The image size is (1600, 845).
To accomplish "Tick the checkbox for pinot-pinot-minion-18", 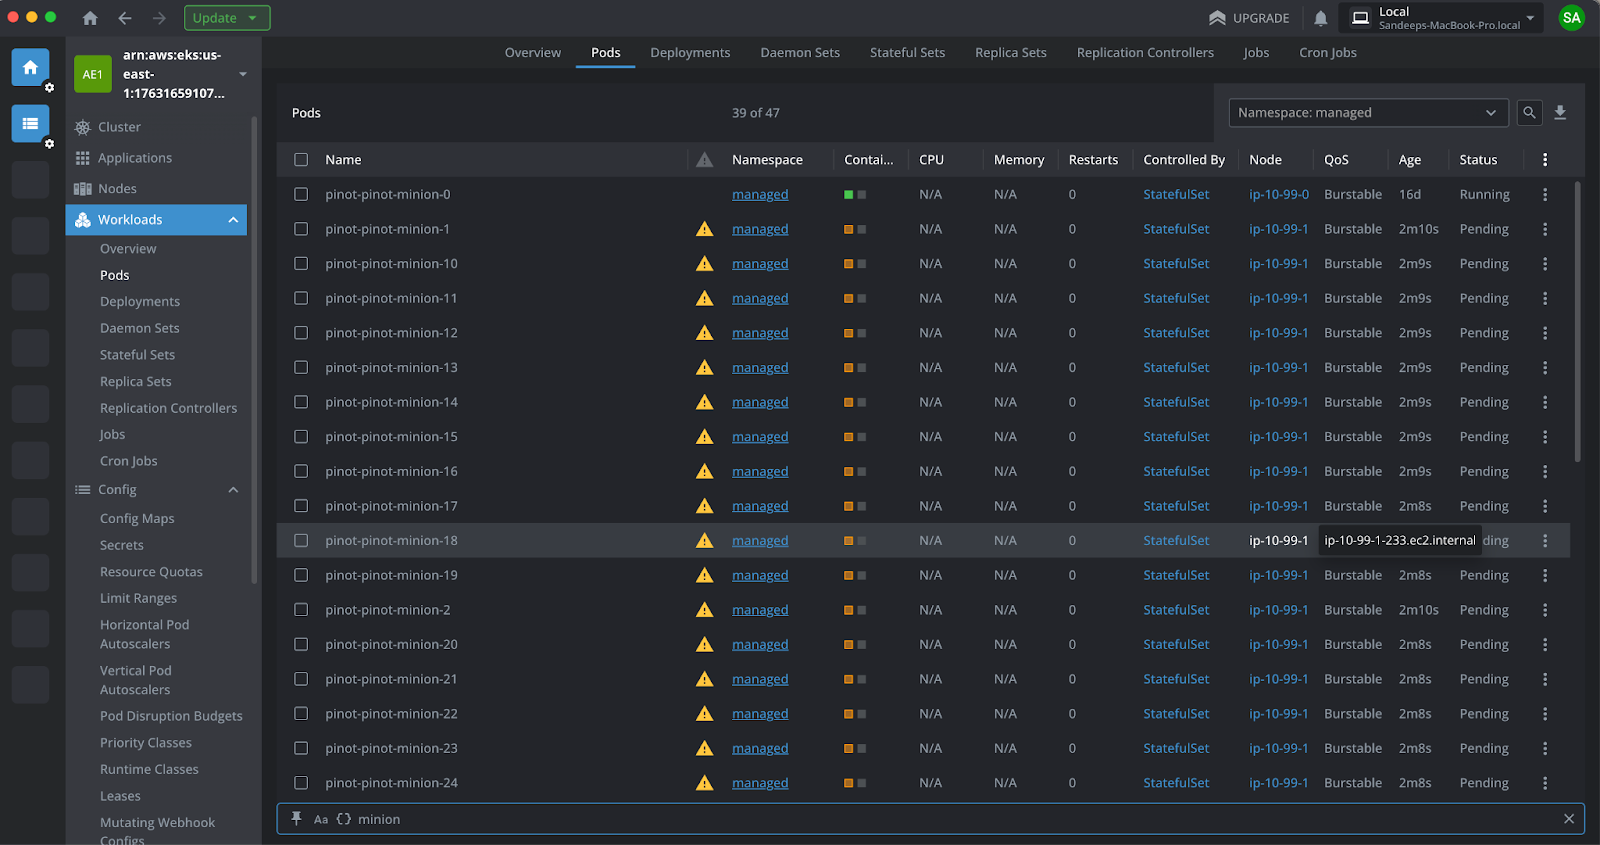I will pyautogui.click(x=301, y=541).
